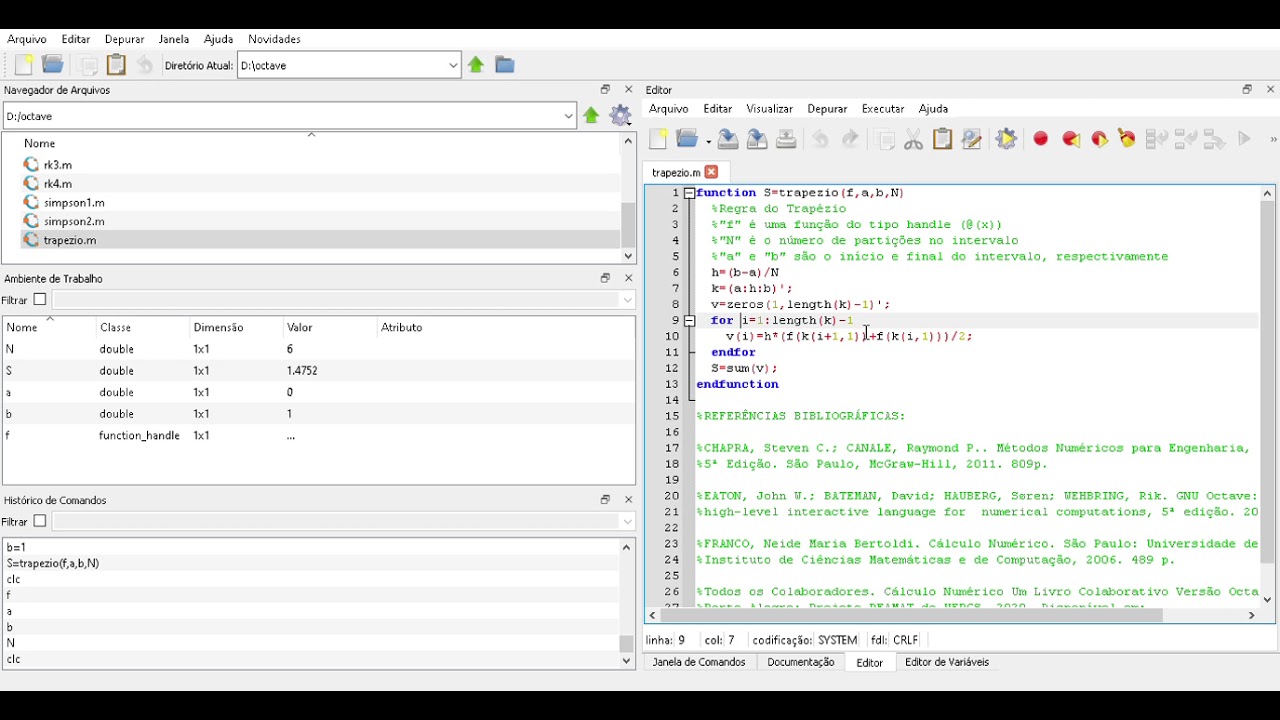This screenshot has width=1280, height=720.
Task: Expand the Diretório Atual dropdown
Action: 453,66
